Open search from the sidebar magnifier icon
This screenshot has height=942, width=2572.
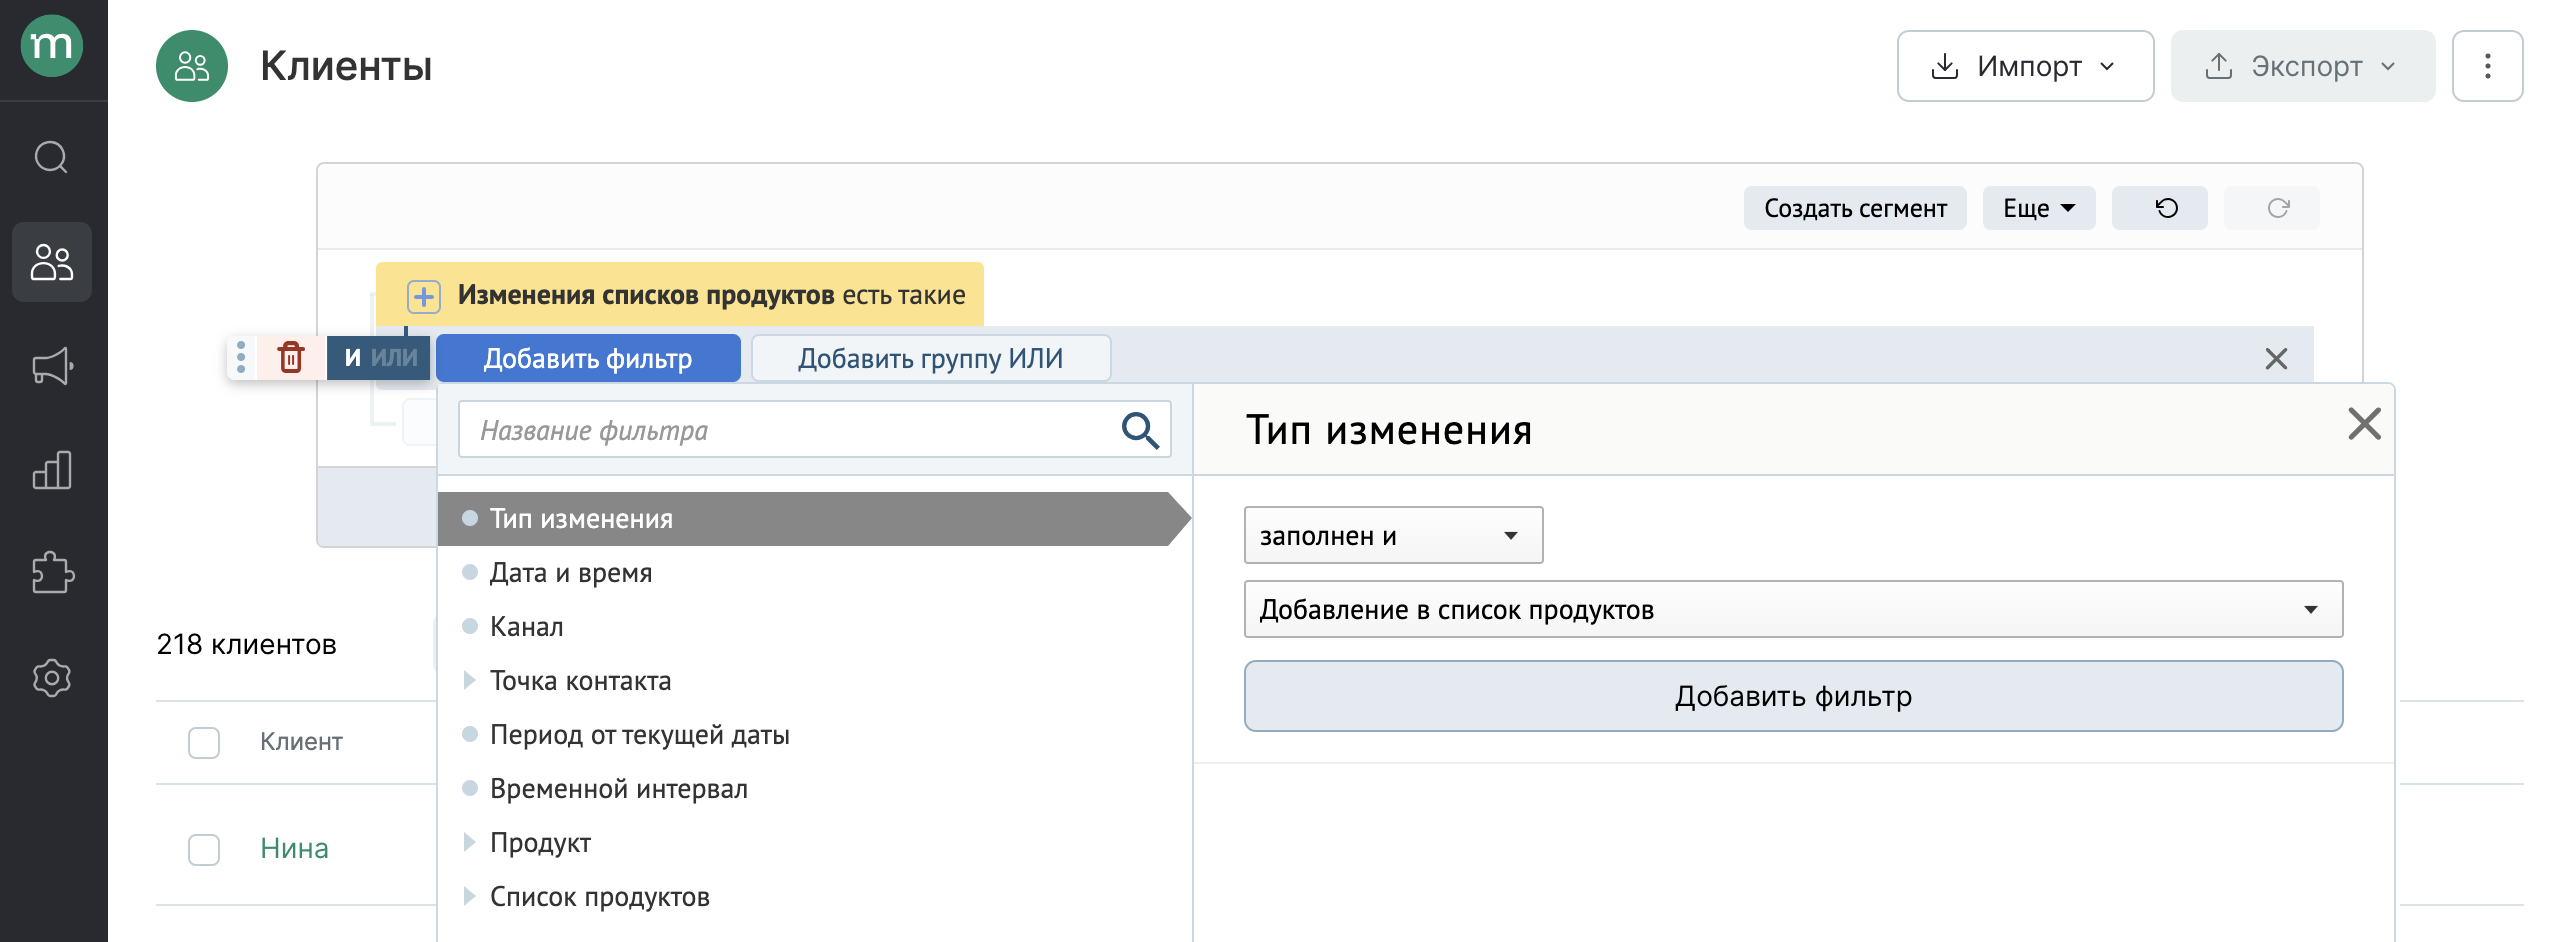[52, 157]
